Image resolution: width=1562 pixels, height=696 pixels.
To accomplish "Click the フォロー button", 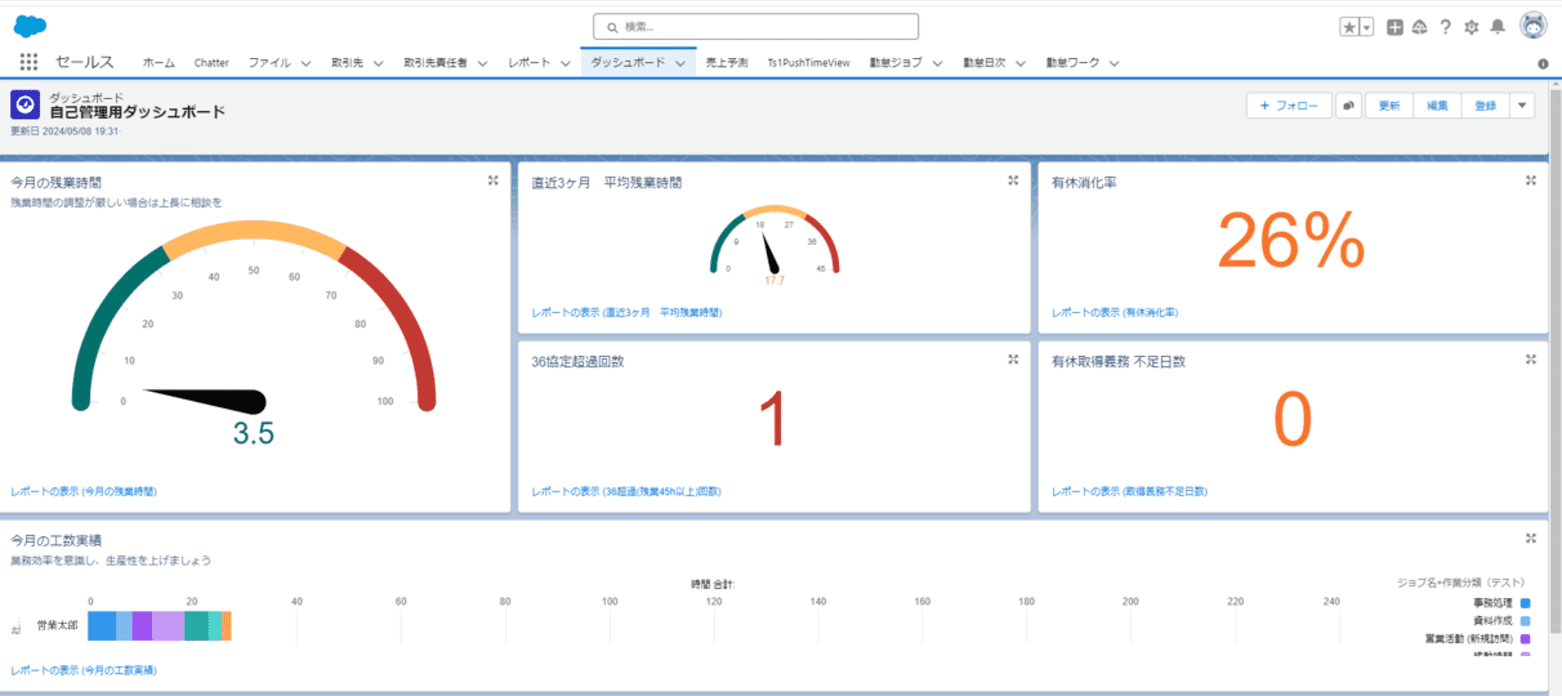I will pos(1289,104).
